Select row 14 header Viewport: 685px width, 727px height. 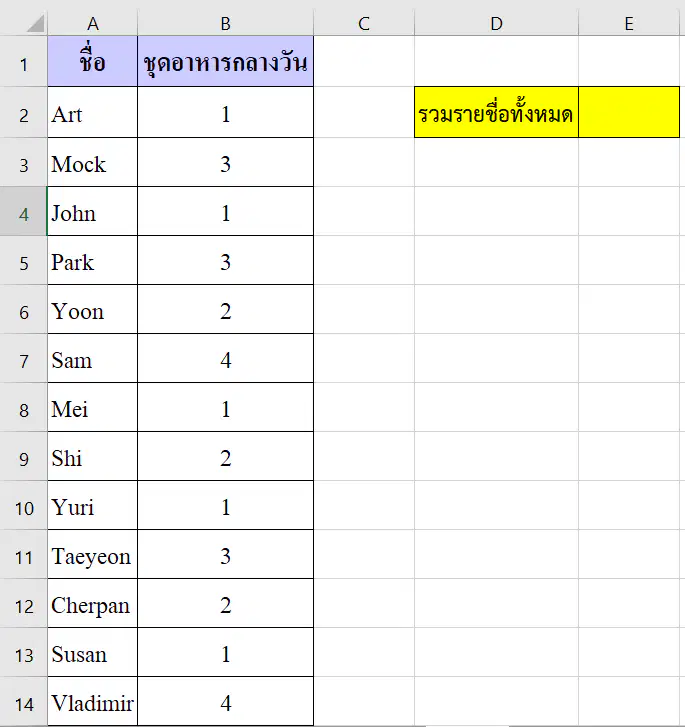click(23, 701)
